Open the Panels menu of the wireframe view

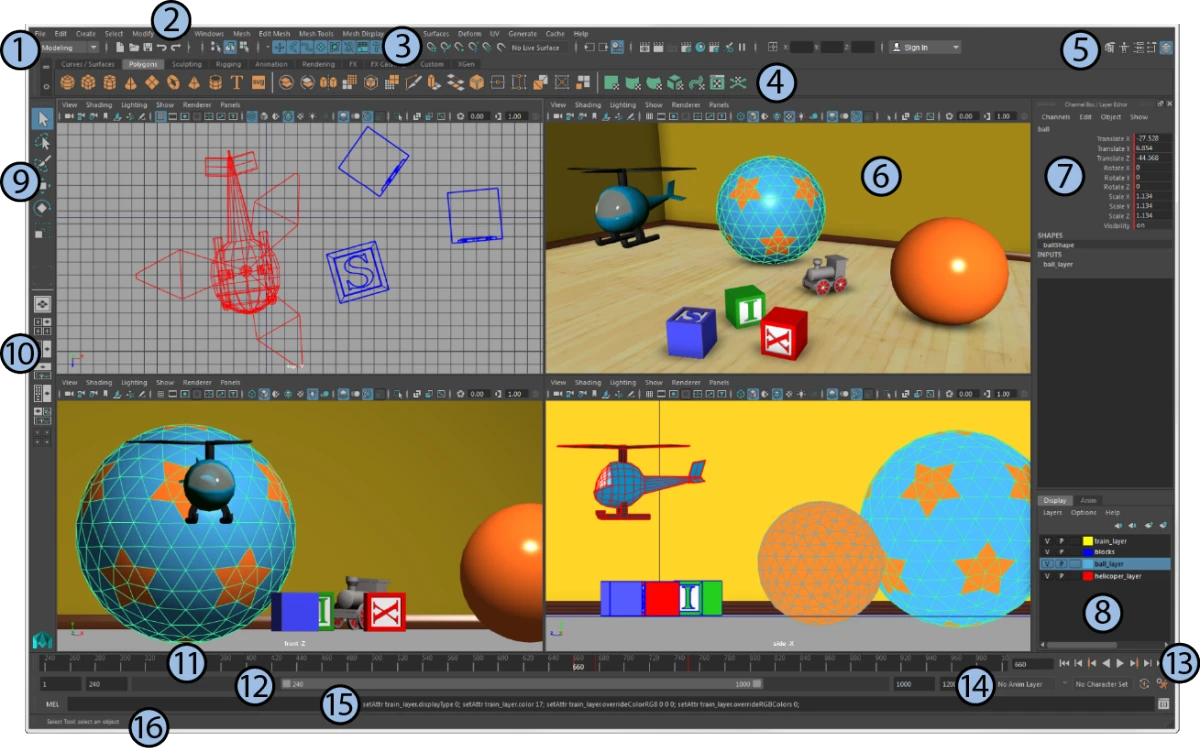click(x=230, y=104)
